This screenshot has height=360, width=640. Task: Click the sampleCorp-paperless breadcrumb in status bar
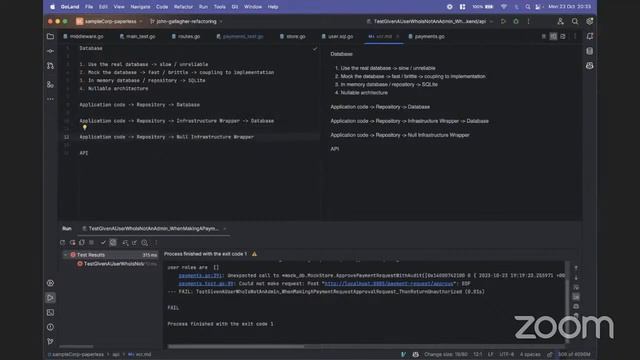pos(76,354)
